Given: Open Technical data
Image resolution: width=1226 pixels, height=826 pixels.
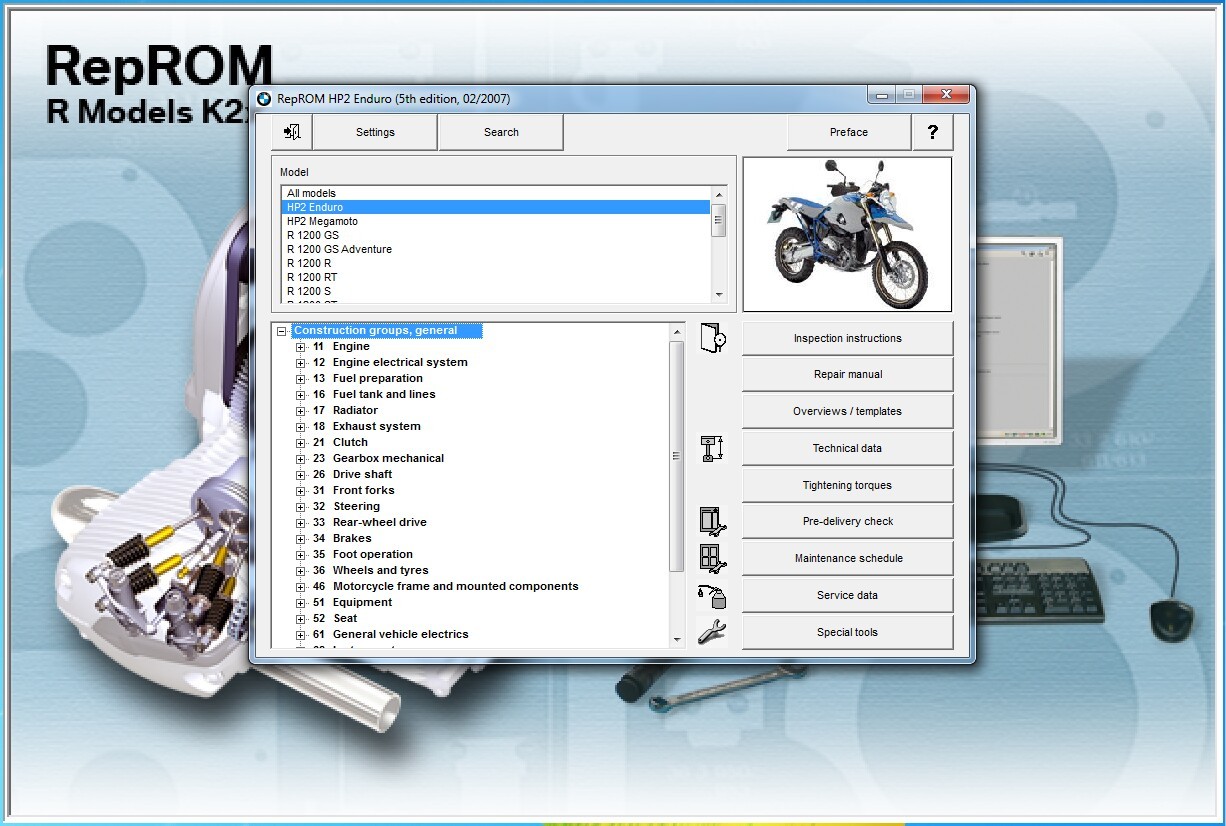Looking at the screenshot, I should click(x=847, y=448).
